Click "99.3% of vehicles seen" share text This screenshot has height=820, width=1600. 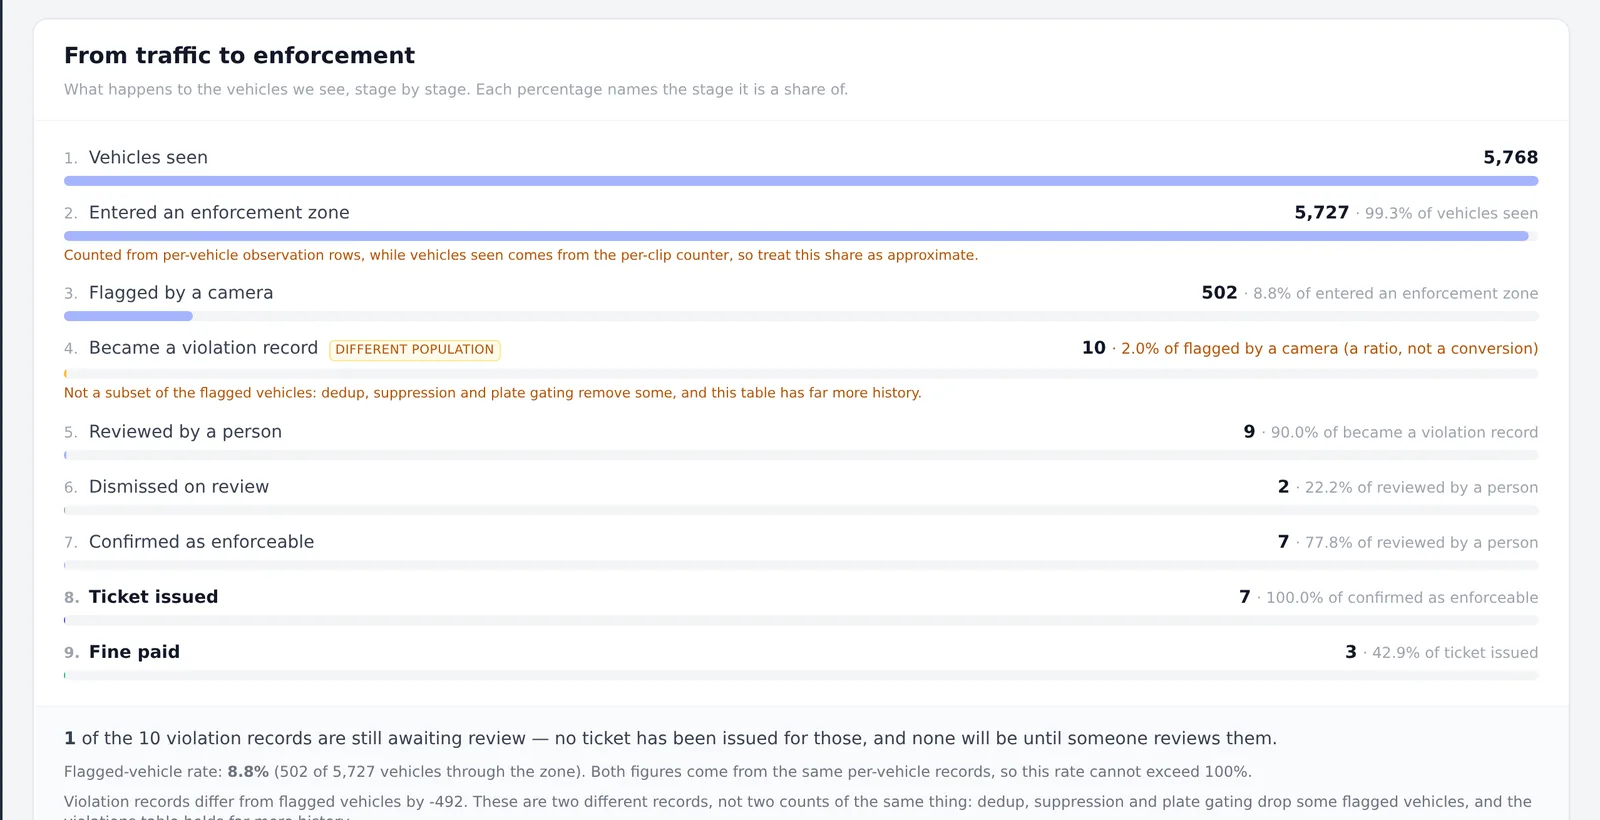1451,213
